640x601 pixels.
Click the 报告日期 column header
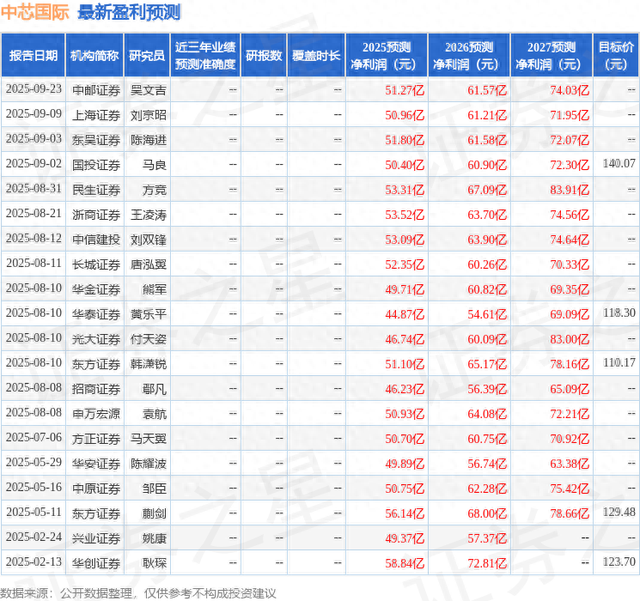[x=33, y=56]
